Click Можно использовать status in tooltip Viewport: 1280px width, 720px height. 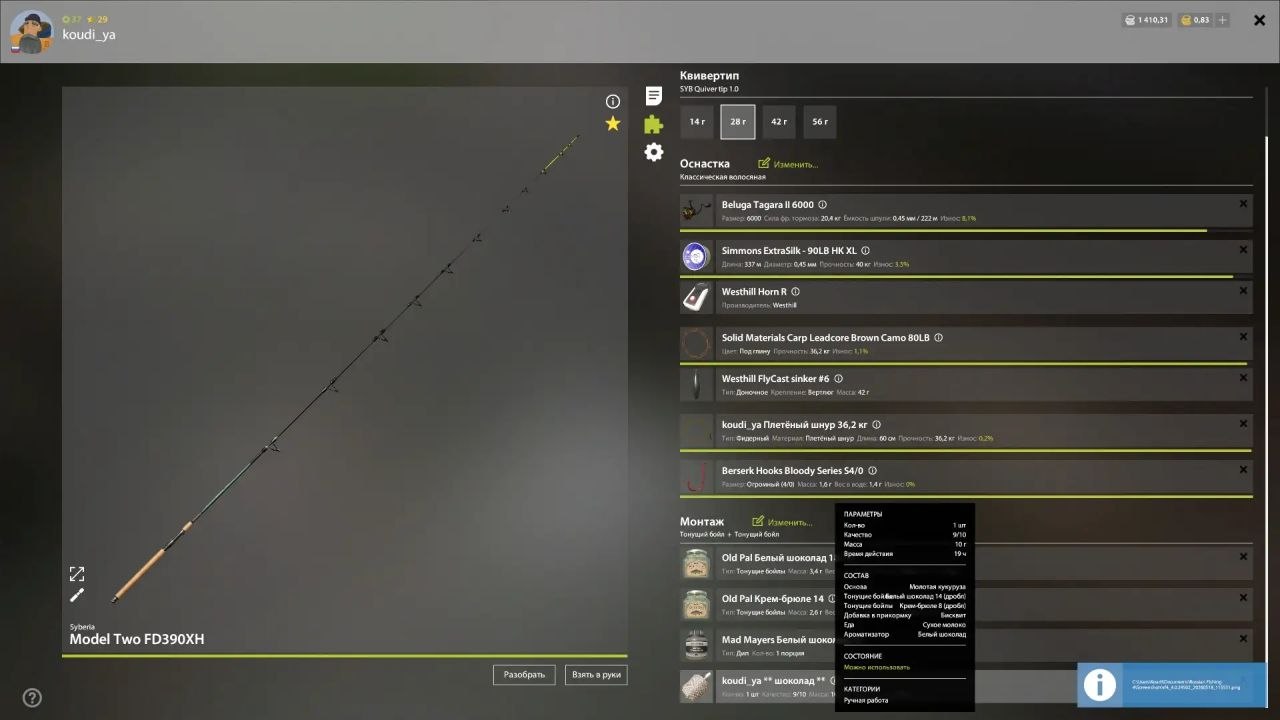click(x=877, y=667)
